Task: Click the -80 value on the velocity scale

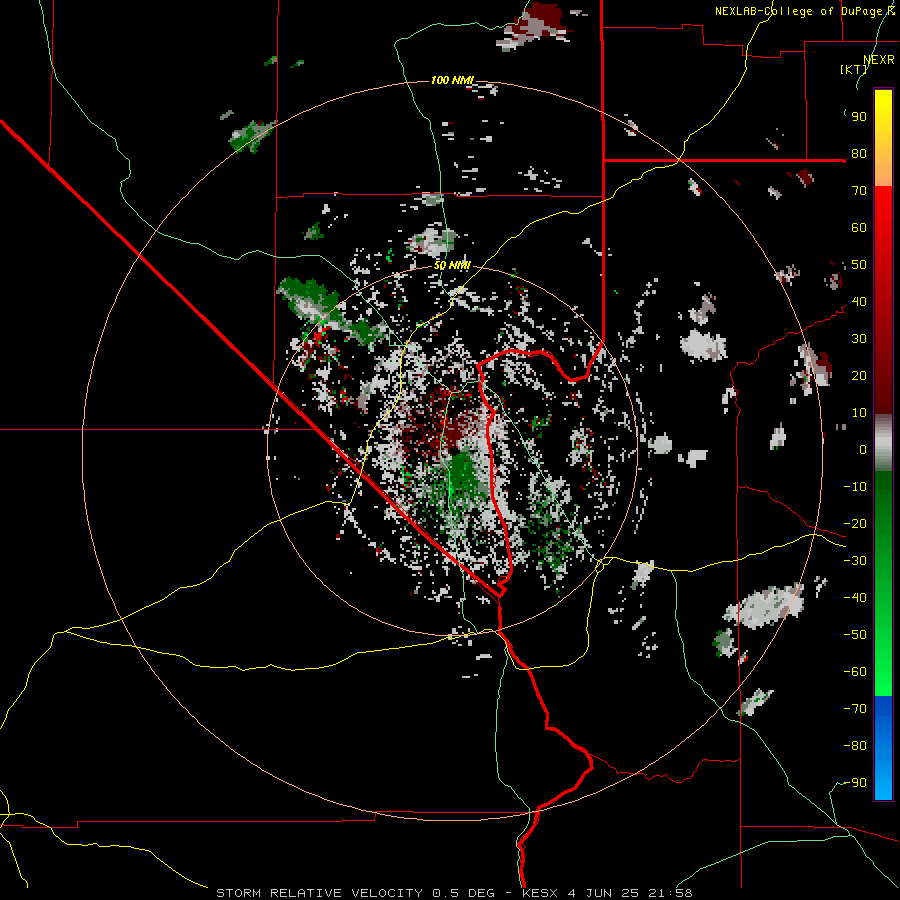Action: click(x=855, y=746)
